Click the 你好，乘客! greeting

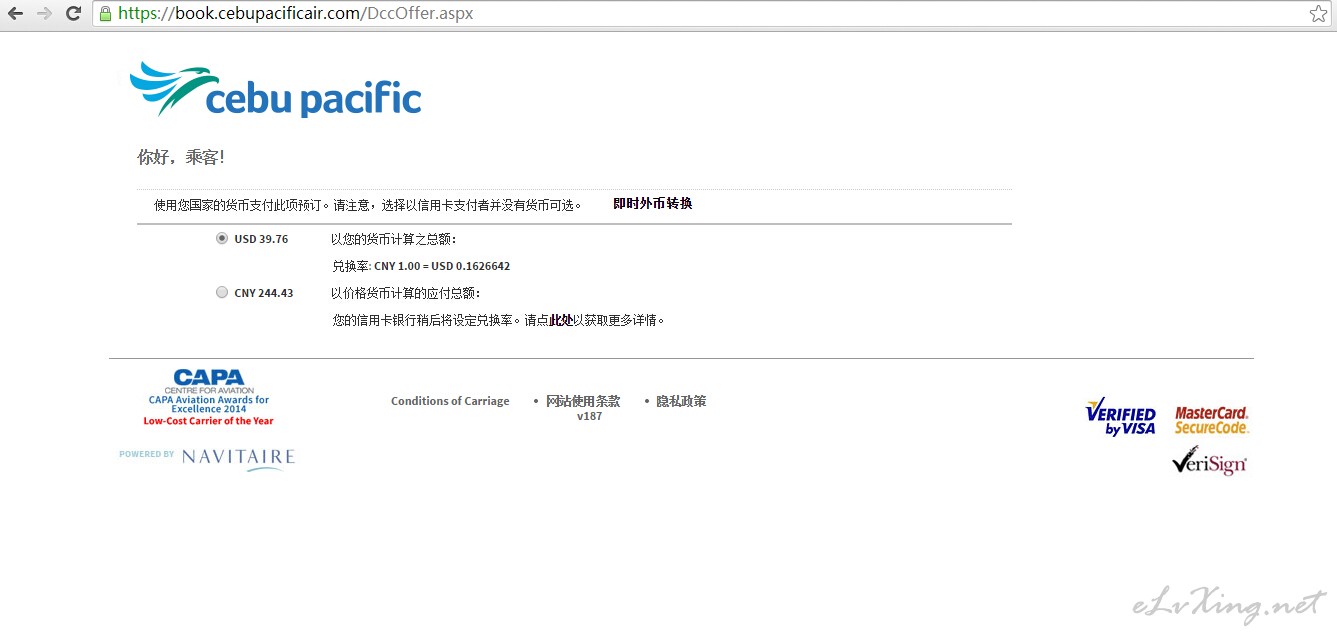[181, 157]
